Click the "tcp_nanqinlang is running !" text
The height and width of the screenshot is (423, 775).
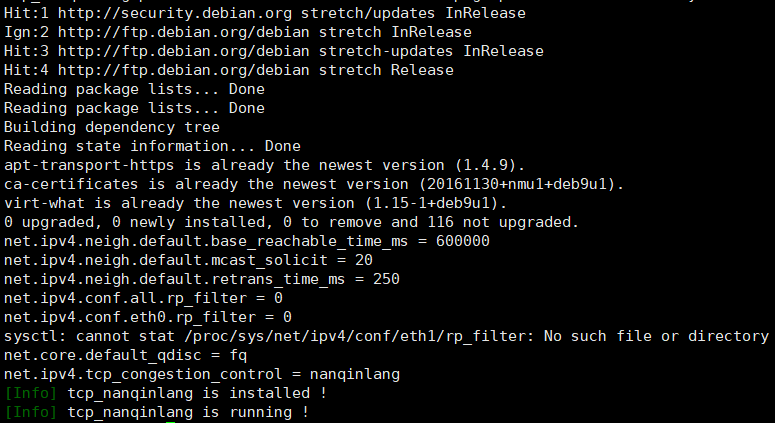188,412
